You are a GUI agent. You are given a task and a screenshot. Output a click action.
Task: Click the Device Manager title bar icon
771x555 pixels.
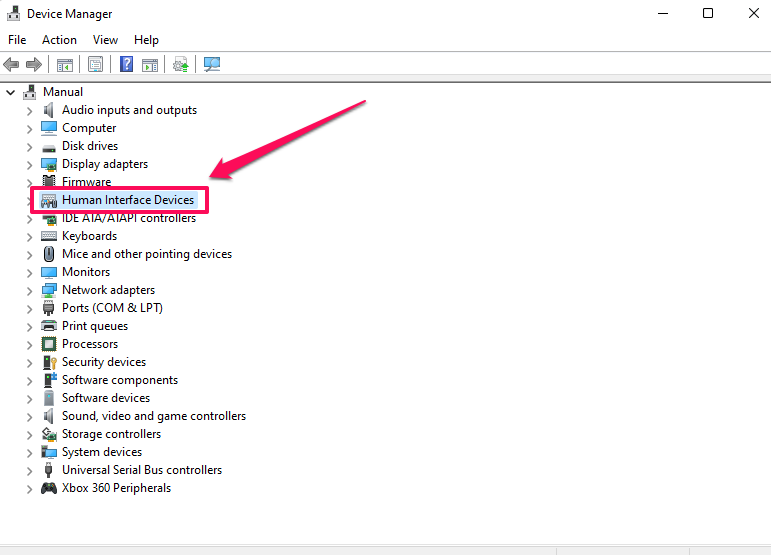13,13
